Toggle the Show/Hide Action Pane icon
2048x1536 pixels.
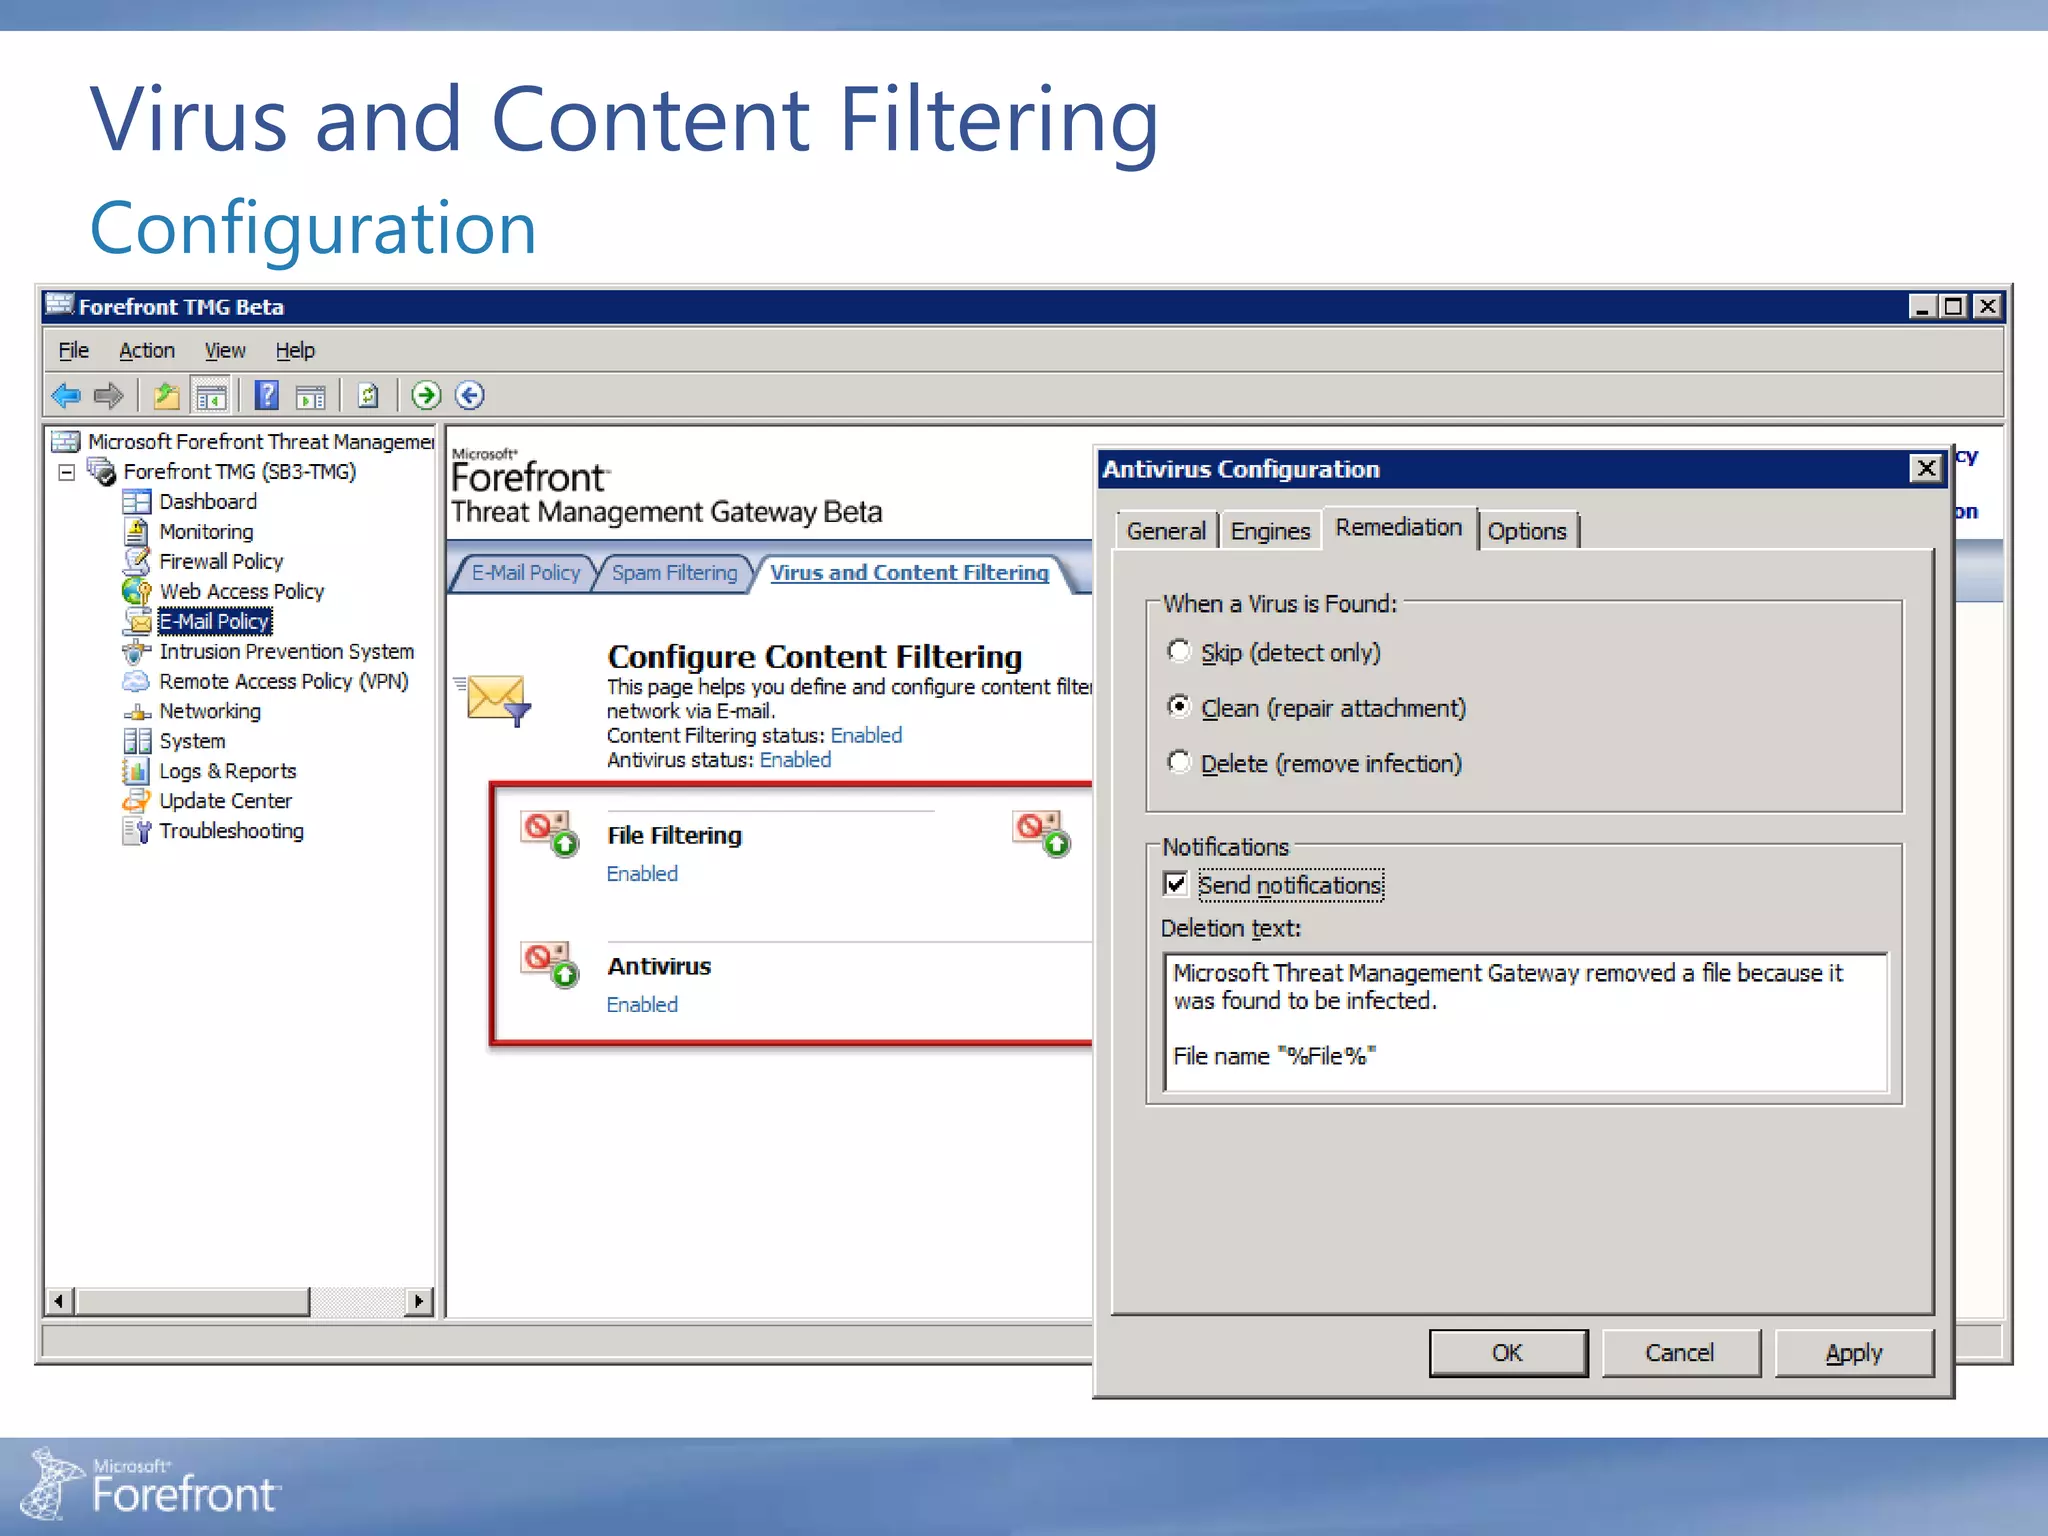tap(311, 397)
